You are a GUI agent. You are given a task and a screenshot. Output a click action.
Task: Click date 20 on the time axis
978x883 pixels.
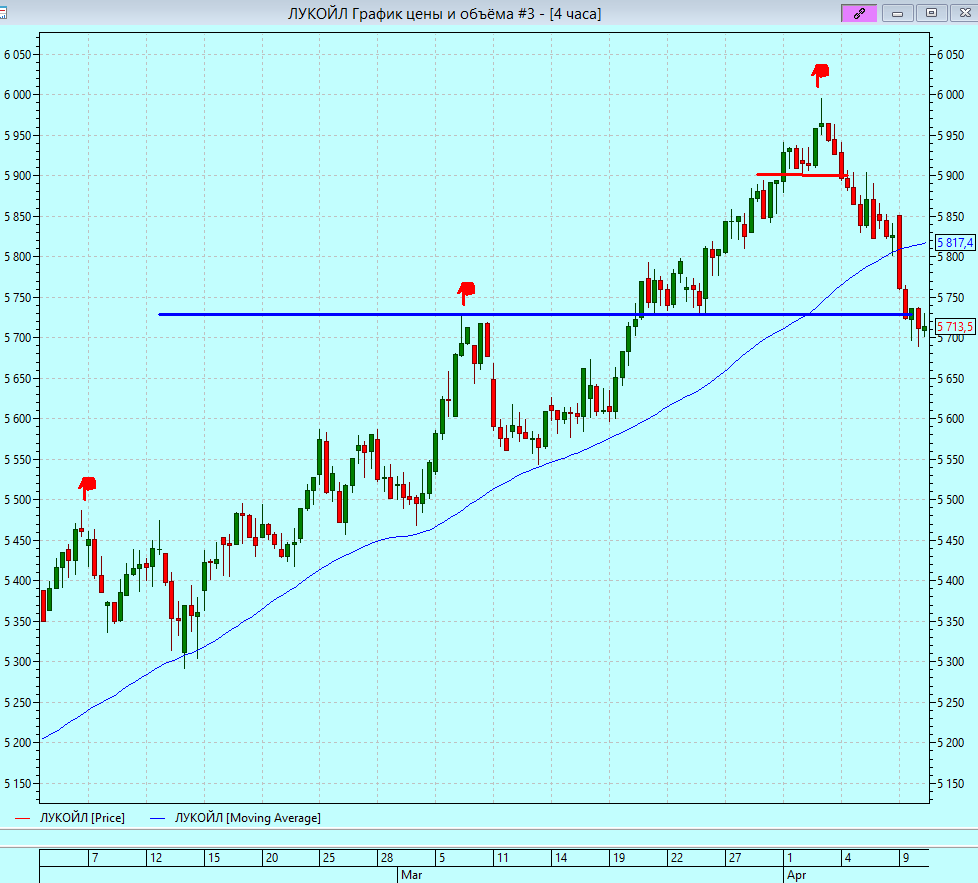coord(272,858)
